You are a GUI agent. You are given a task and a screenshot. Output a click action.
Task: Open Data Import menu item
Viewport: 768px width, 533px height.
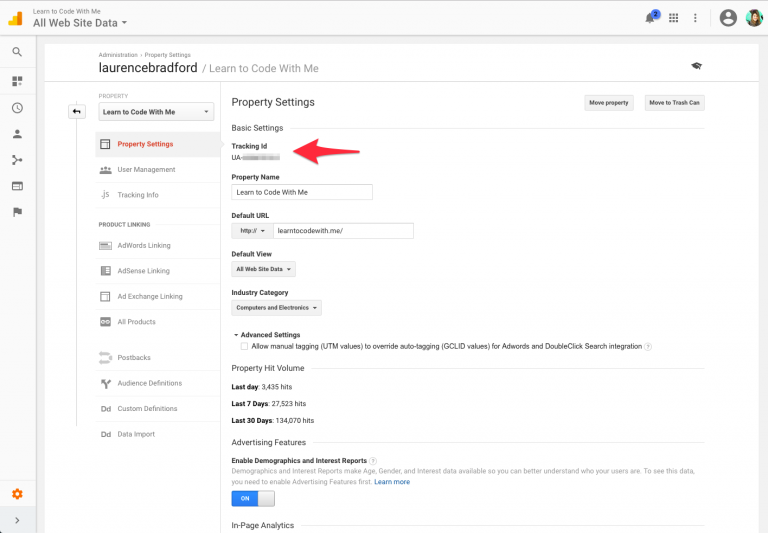pyautogui.click(x=157, y=434)
